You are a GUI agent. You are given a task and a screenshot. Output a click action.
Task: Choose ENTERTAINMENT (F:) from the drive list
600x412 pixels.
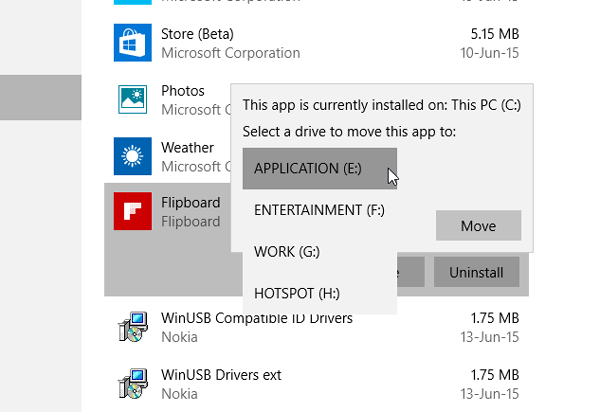tap(319, 210)
